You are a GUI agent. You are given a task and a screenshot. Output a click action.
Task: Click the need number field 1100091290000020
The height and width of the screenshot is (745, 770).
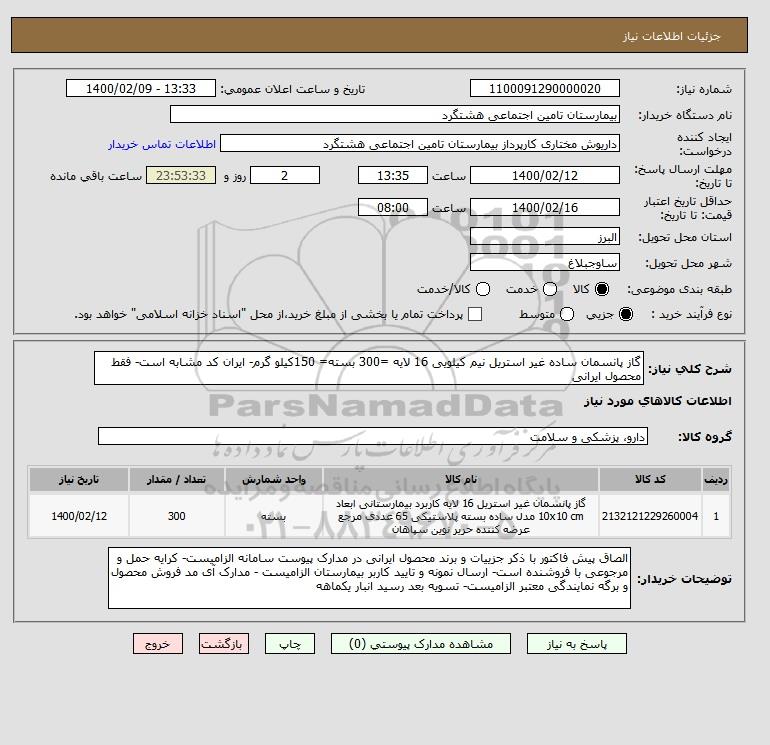coord(545,89)
